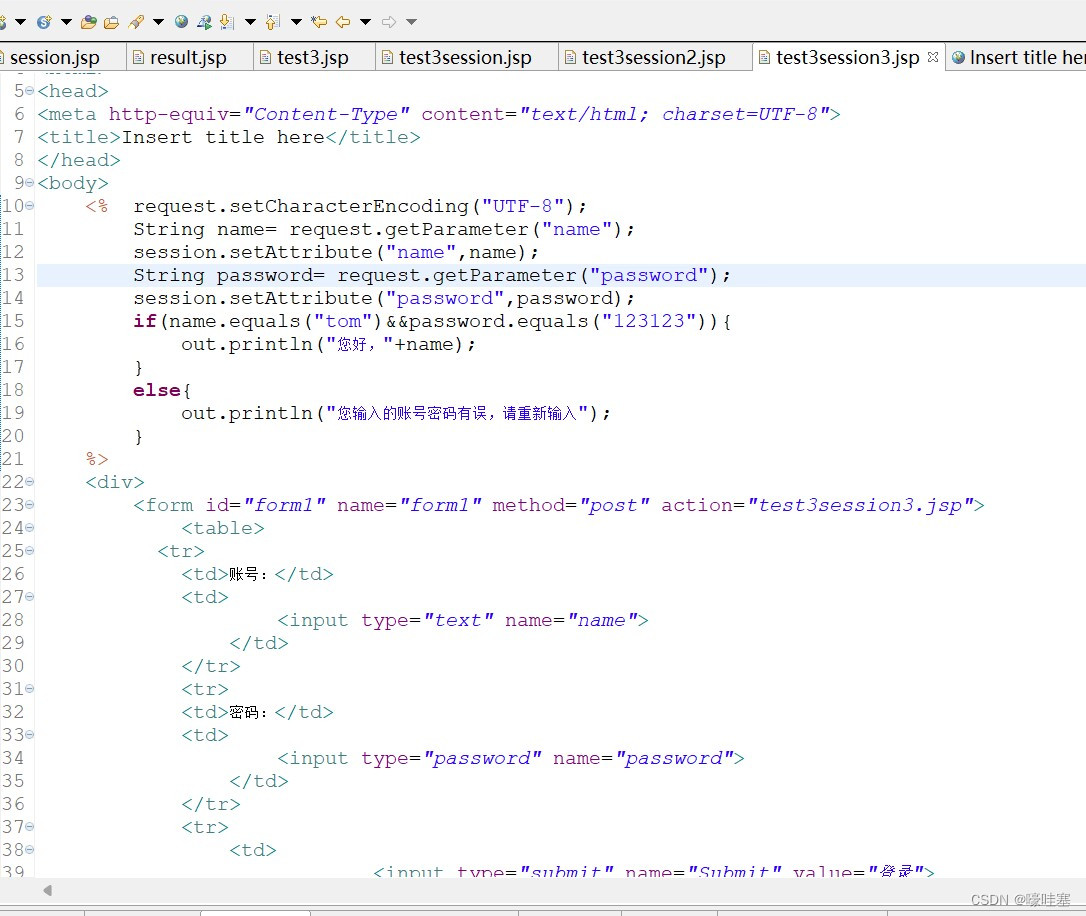Screen dimensions: 1086x916
Task: Switch to the session.jsp tab
Action: pos(55,57)
